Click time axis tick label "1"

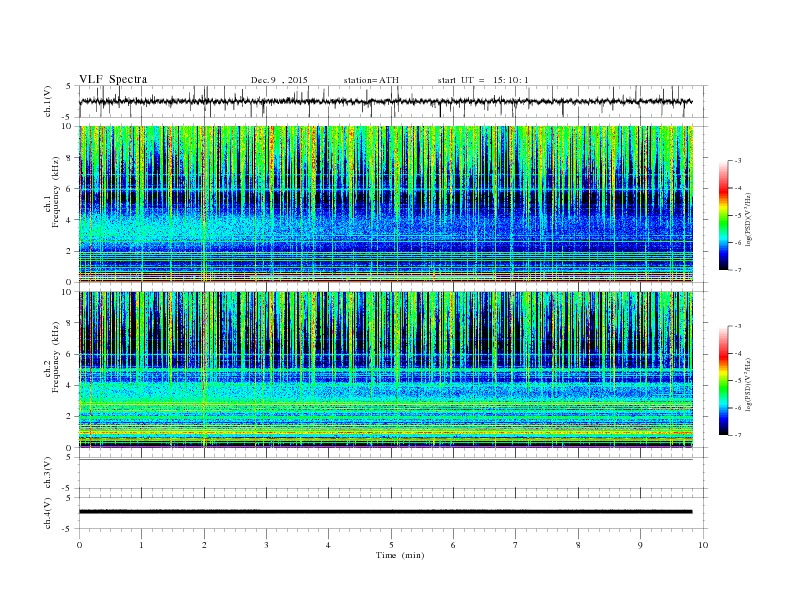click(x=141, y=545)
